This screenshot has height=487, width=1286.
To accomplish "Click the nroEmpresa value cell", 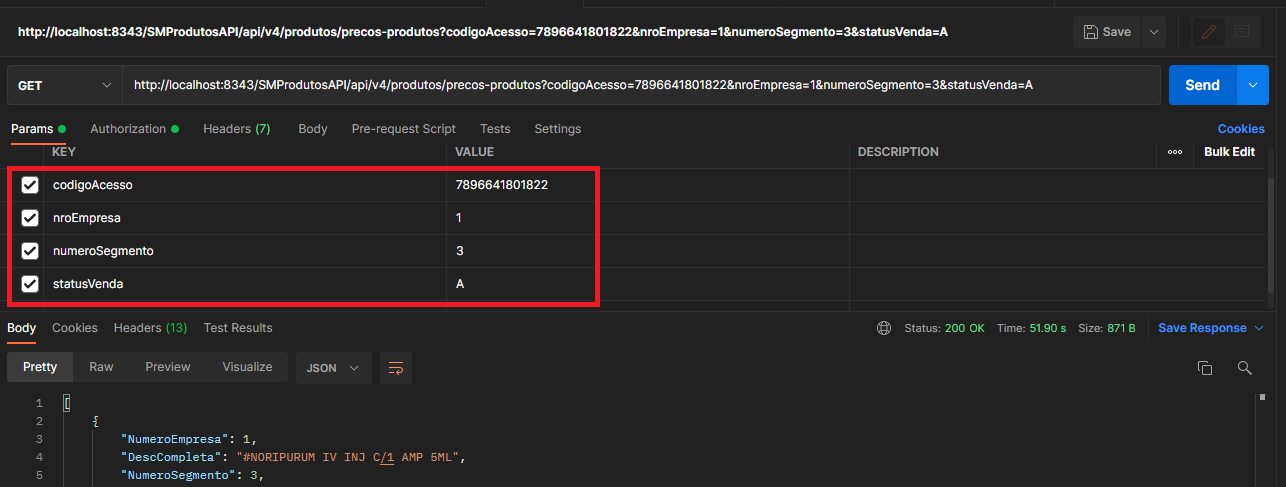I will coord(648,218).
